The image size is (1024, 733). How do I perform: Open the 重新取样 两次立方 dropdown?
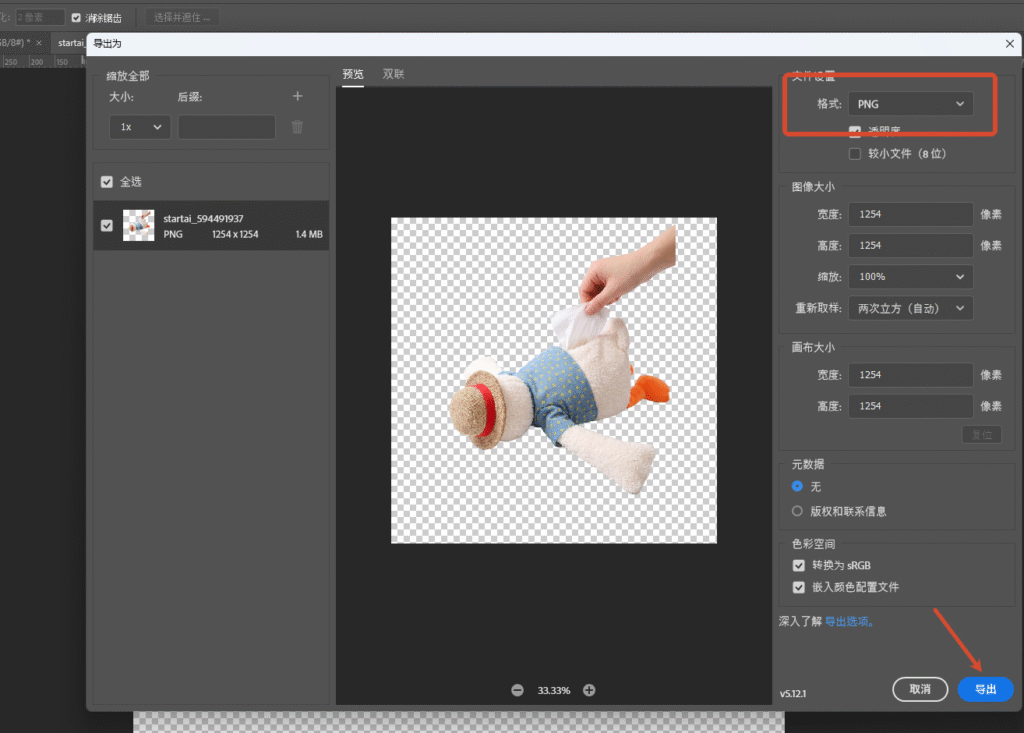point(910,308)
